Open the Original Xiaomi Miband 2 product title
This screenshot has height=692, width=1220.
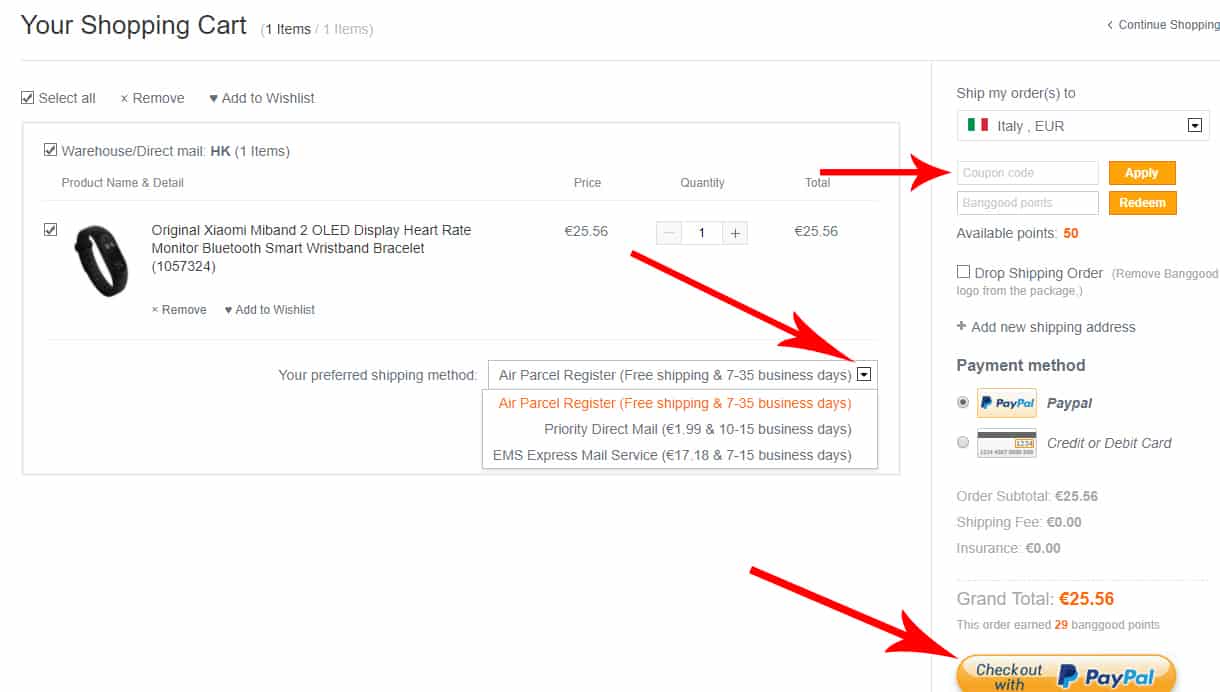(x=311, y=248)
